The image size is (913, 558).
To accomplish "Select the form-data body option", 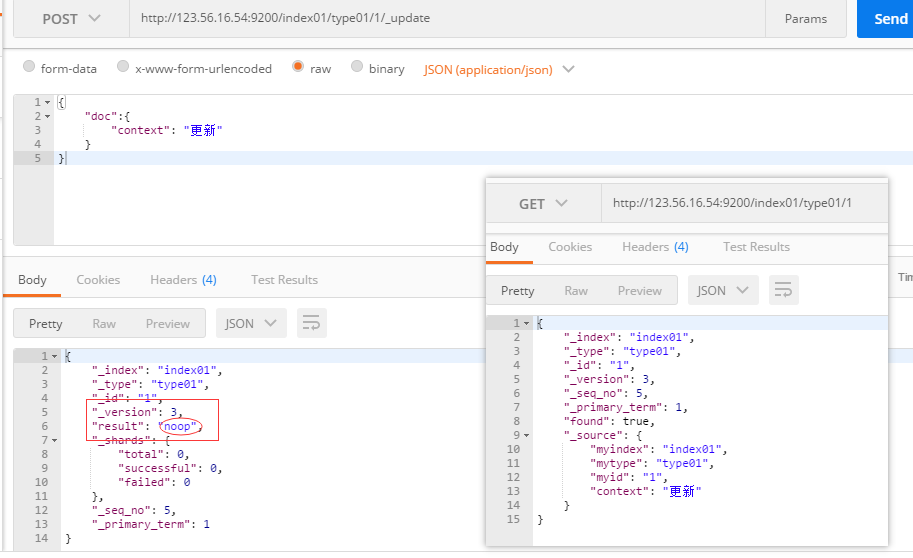I will coord(29,66).
